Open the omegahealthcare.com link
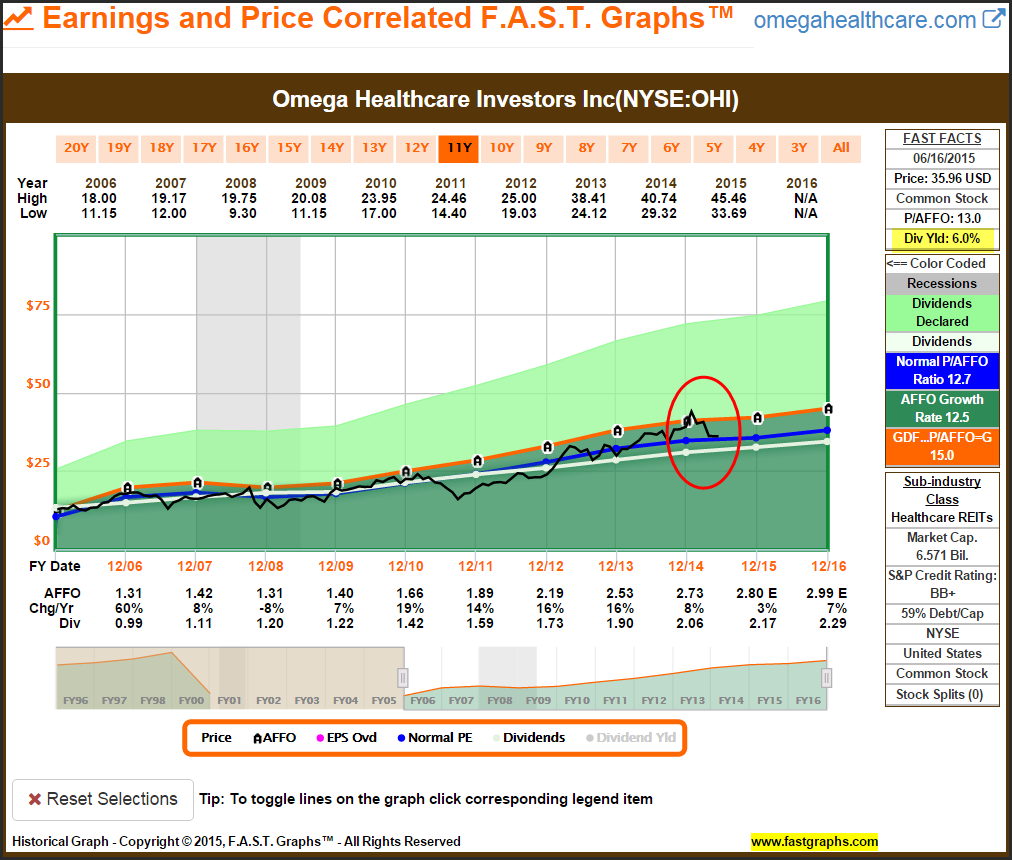1012x860 pixels. [x=864, y=20]
